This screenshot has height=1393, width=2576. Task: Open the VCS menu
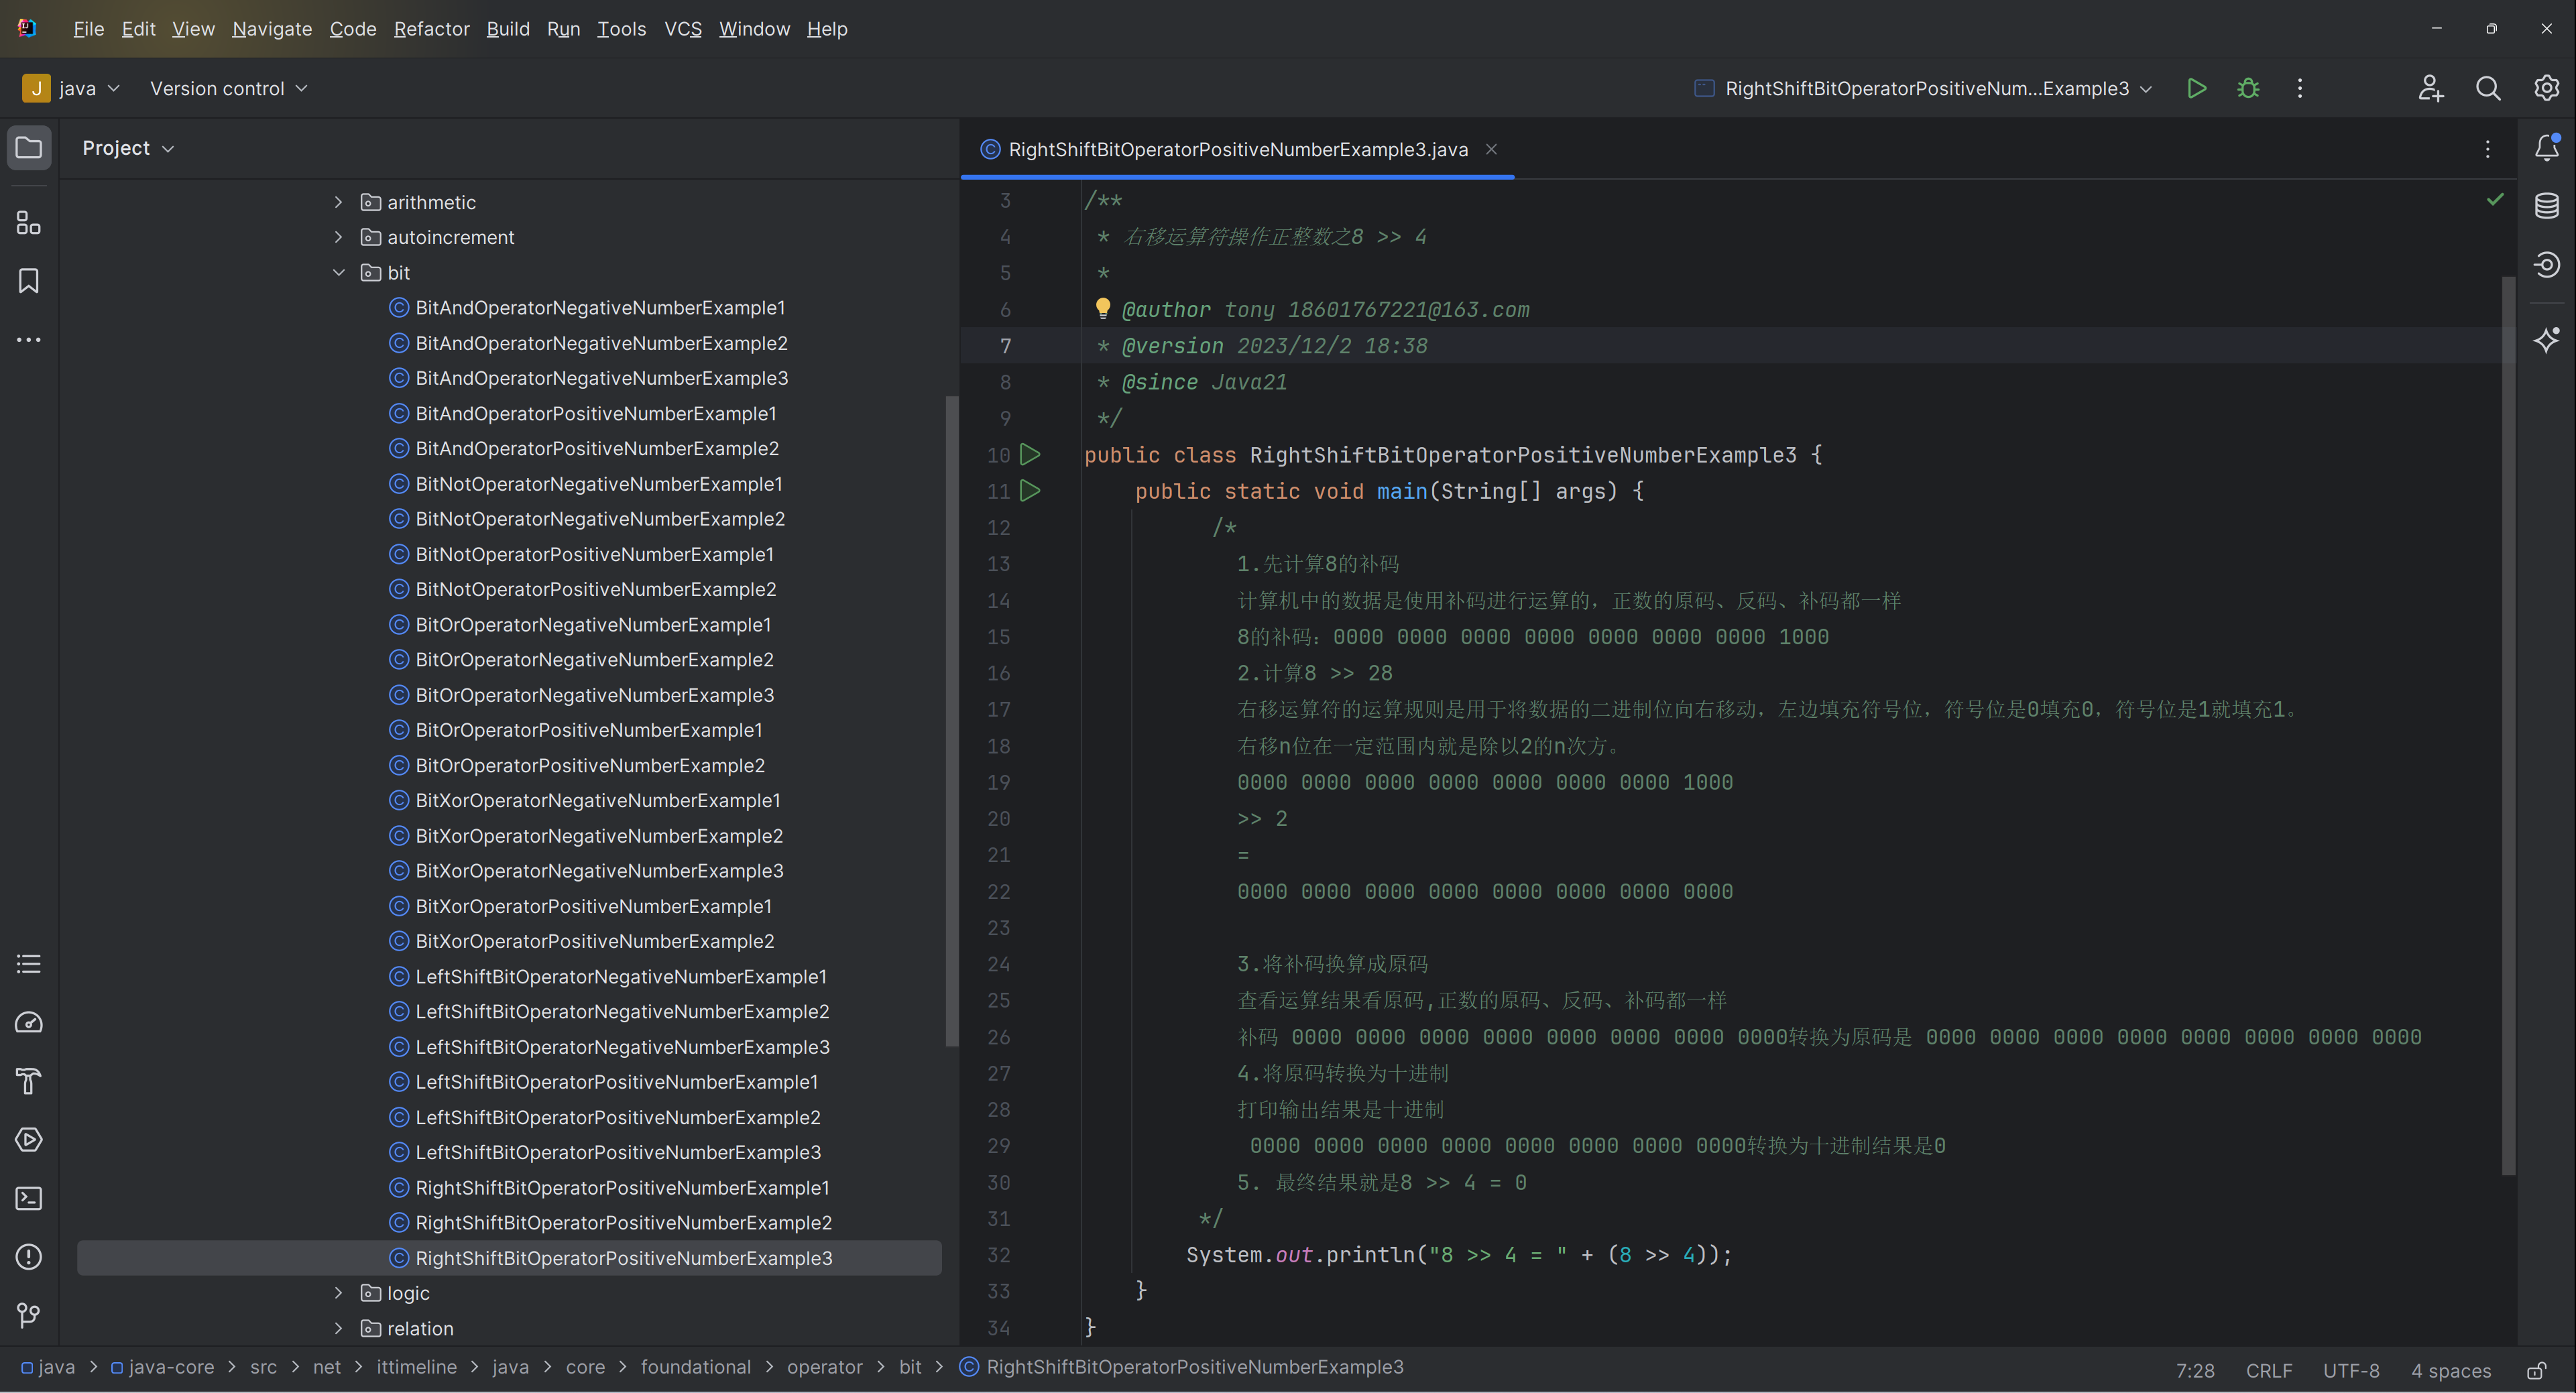pos(683,29)
